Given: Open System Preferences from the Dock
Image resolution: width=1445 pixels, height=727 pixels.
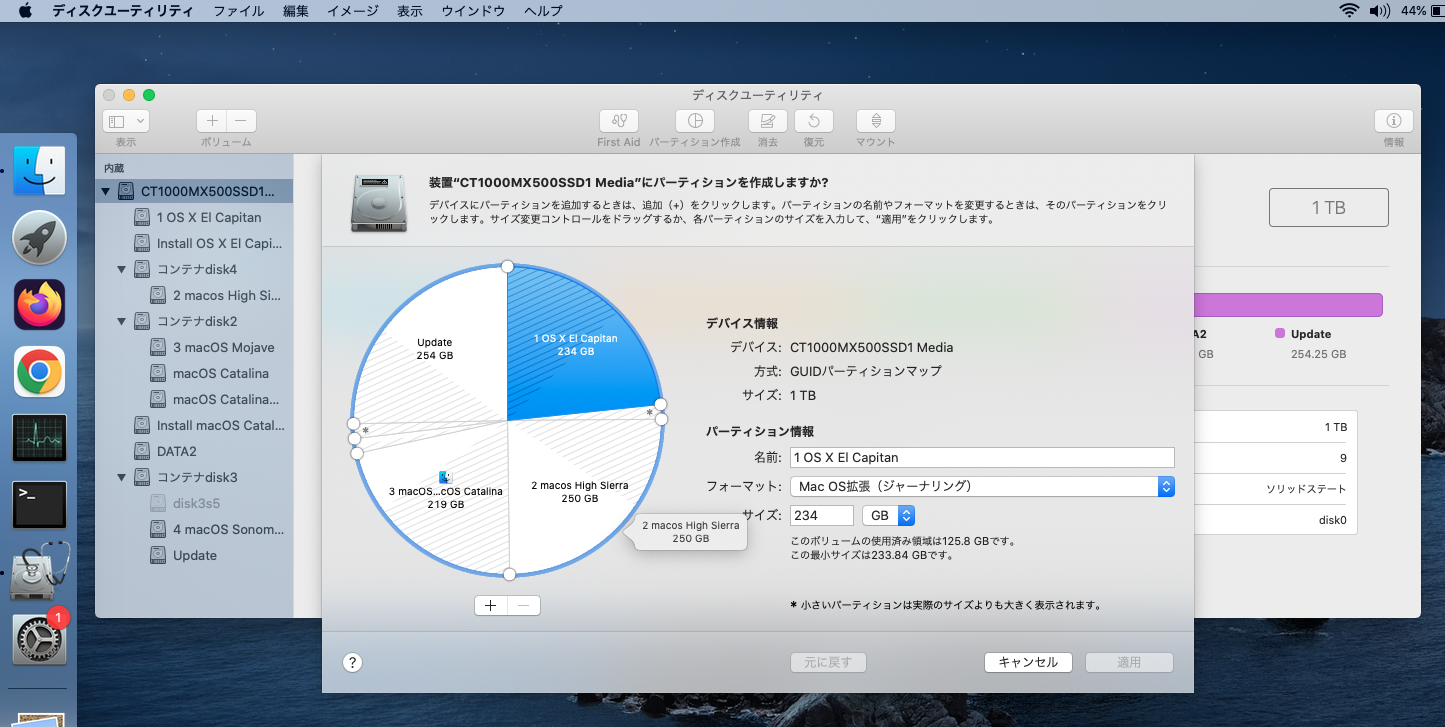Looking at the screenshot, I should (40, 640).
